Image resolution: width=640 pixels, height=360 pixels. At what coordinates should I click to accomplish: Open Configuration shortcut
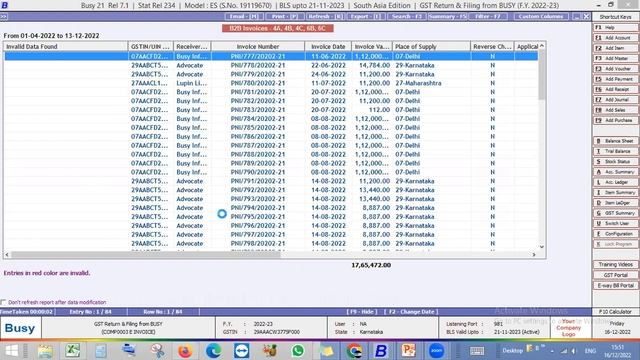pos(616,234)
